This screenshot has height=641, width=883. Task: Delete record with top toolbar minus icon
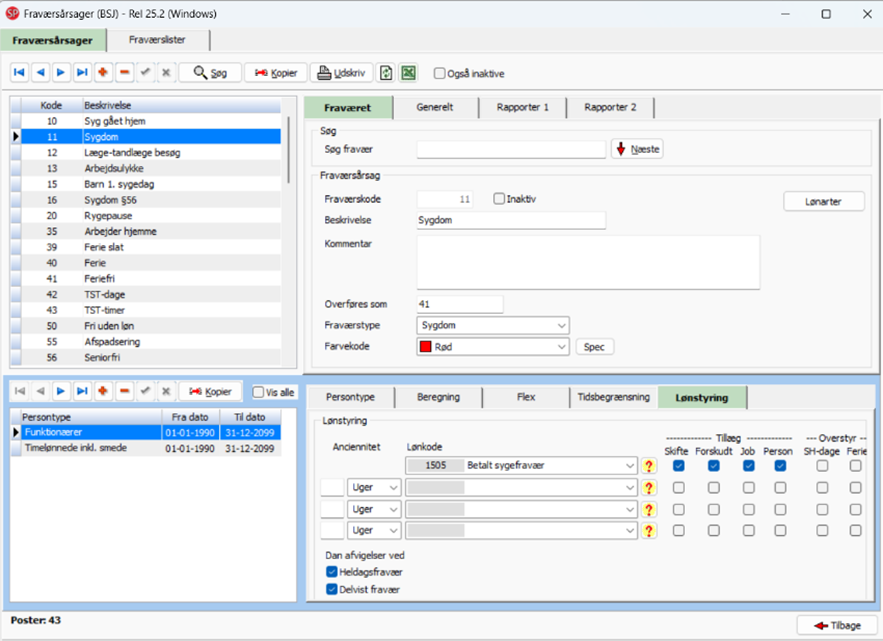[x=124, y=73]
